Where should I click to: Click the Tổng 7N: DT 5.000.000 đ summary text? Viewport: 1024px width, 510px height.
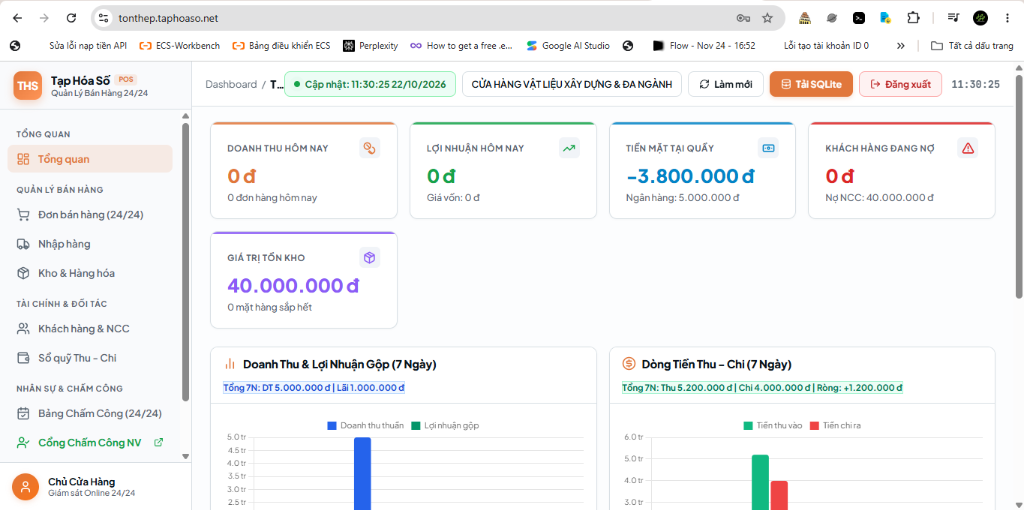tap(314, 387)
